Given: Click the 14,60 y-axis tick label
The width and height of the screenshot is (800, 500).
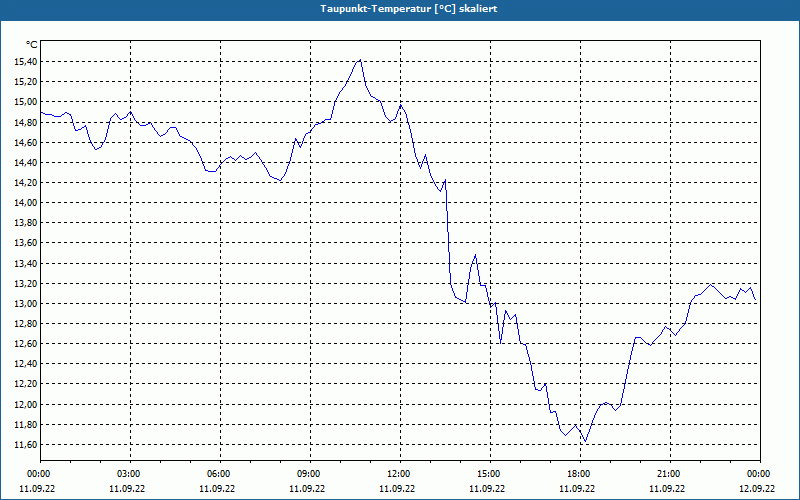Looking at the screenshot, I should 26,142.
